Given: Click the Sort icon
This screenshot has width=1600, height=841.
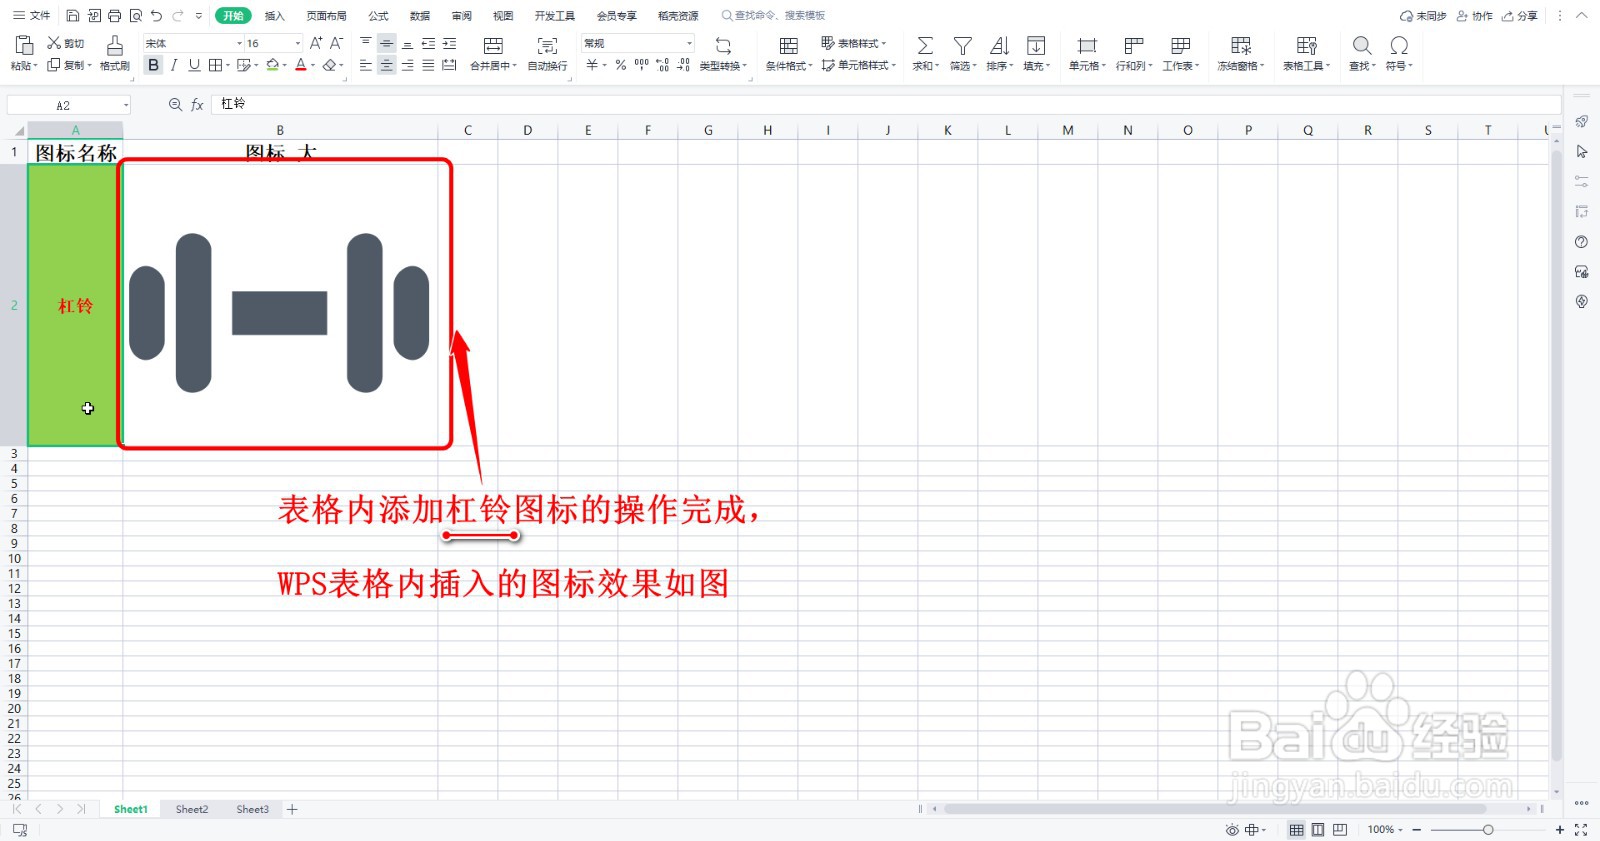Looking at the screenshot, I should (x=999, y=46).
